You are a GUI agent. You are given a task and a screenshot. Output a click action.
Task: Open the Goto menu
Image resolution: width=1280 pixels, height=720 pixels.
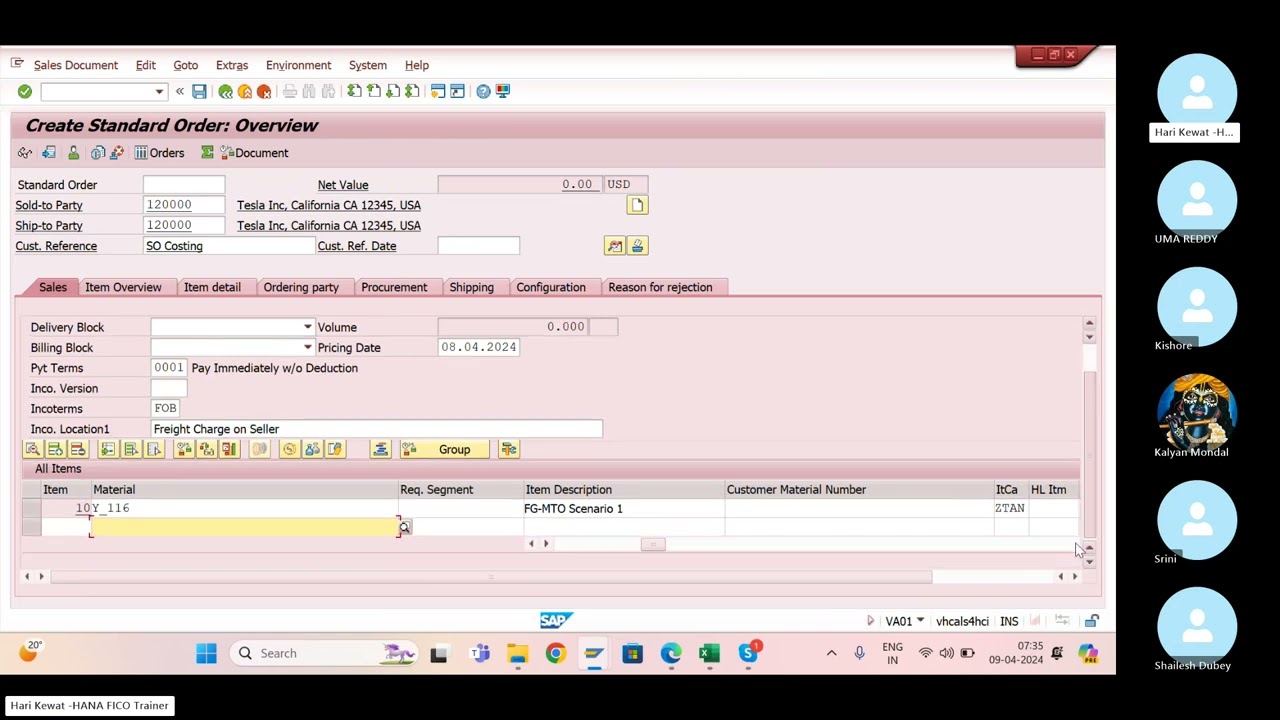pos(186,65)
